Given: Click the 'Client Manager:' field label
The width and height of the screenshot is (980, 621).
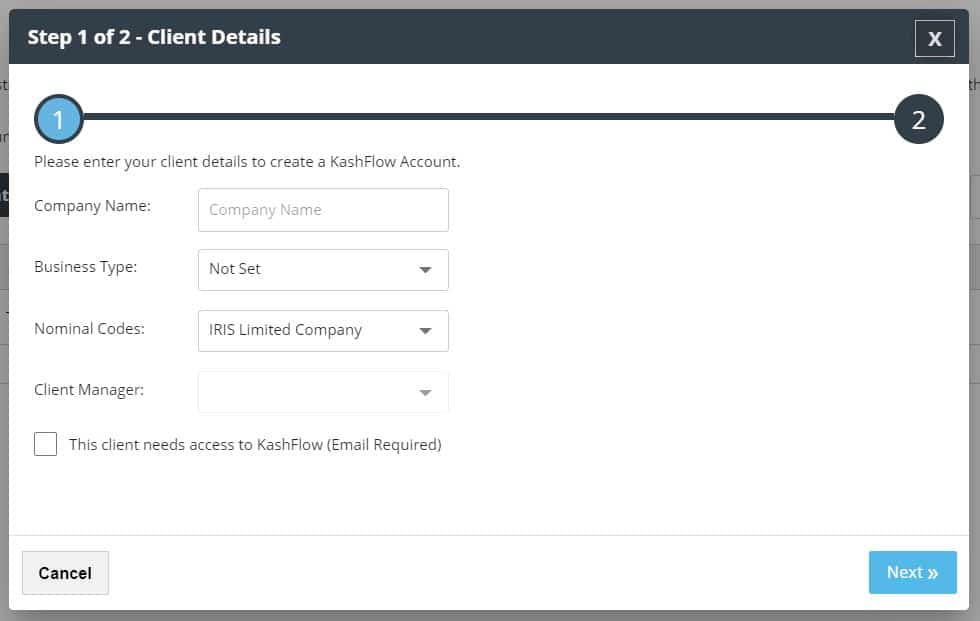Looking at the screenshot, I should [89, 389].
